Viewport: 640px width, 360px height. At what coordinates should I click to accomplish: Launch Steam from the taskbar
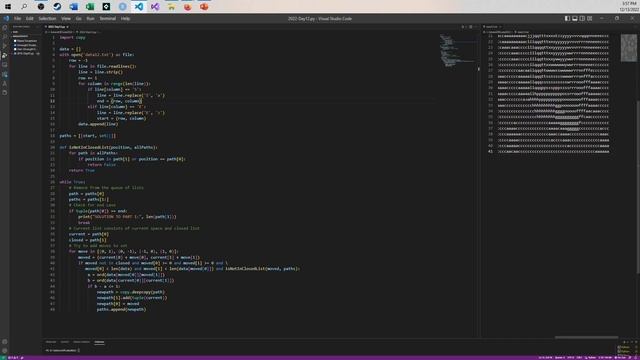(x=57, y=7)
